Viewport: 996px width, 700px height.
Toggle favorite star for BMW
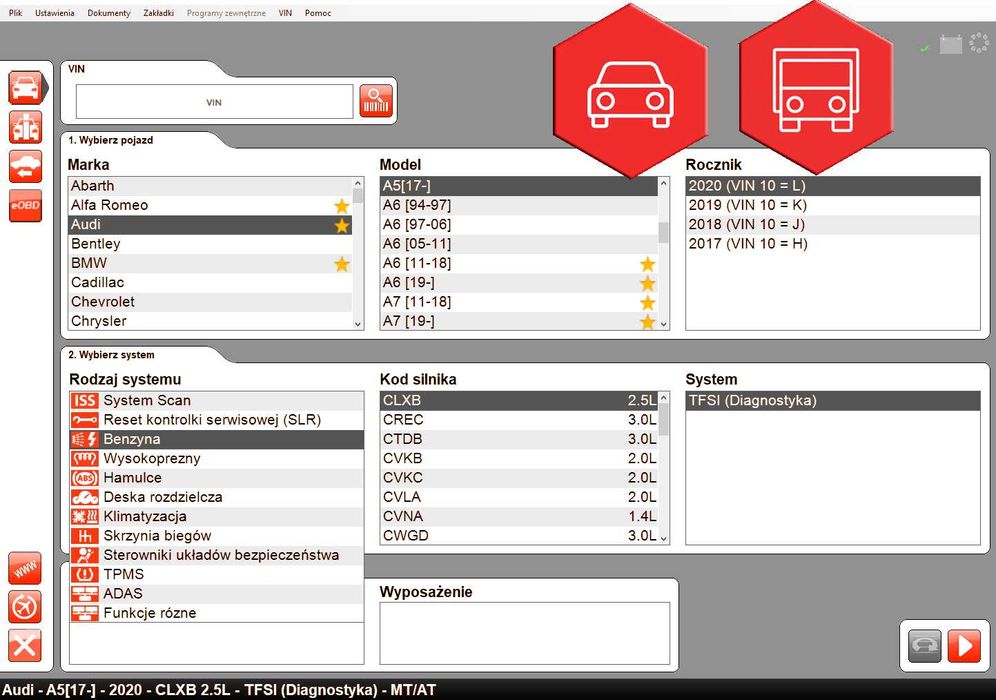pos(342,264)
